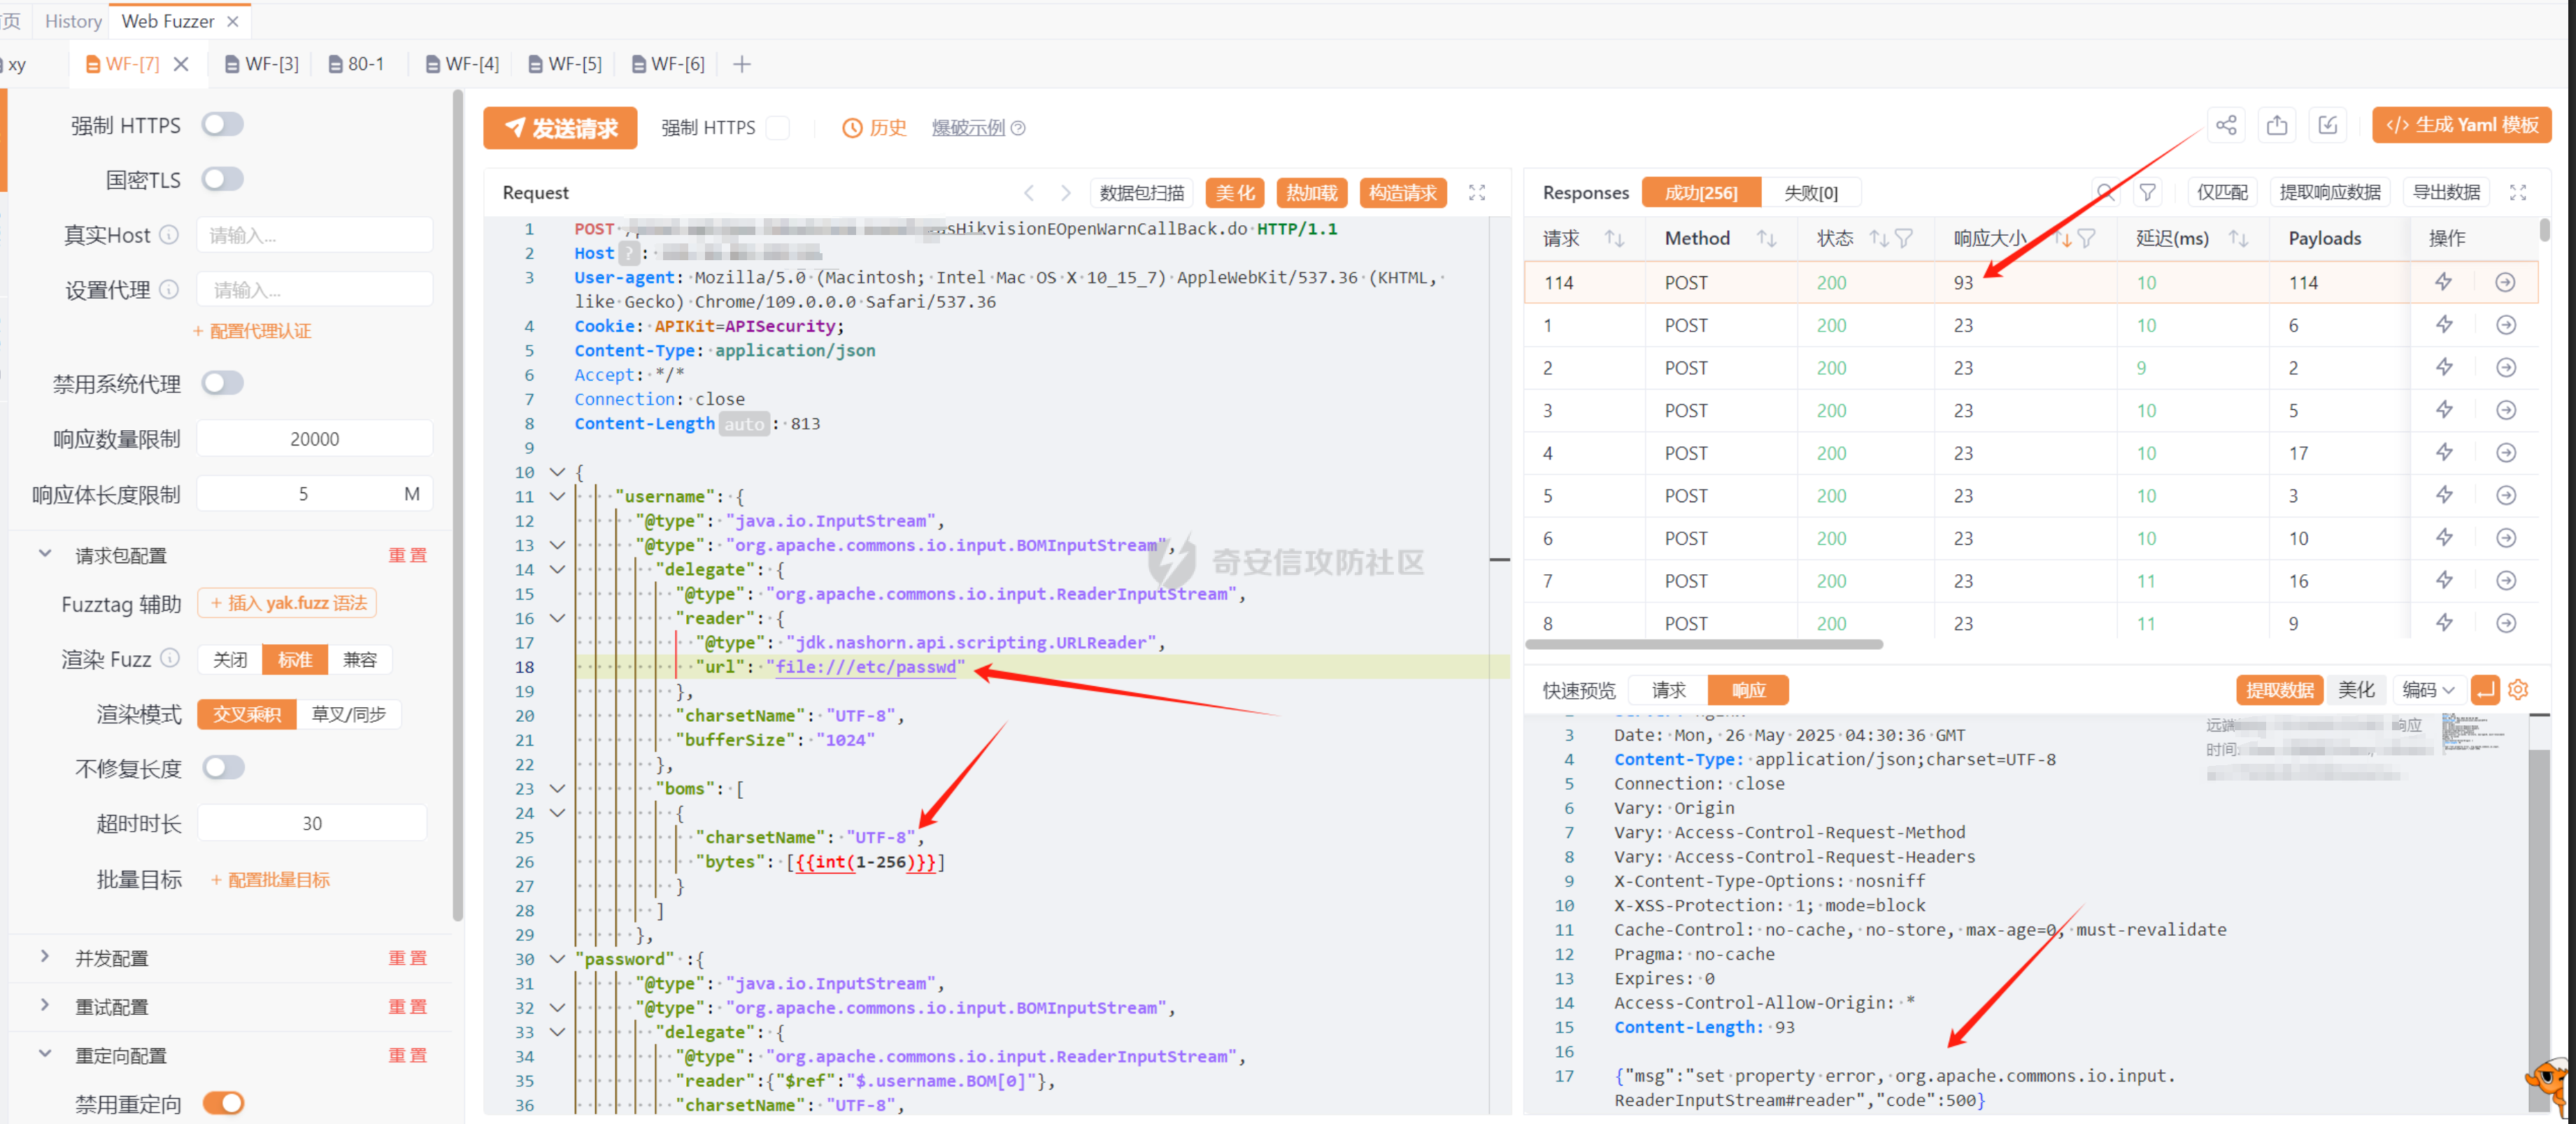Click the share icon near Yaml template button
The image size is (2576, 1124).
click(2226, 126)
